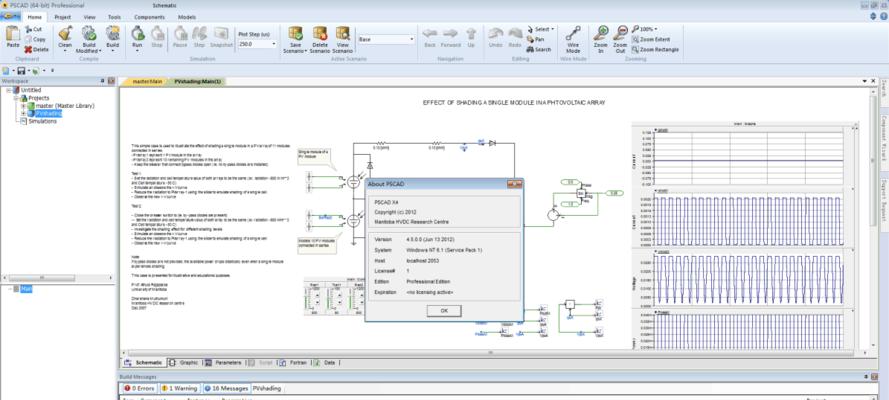Screen dimensions: 889x400
Task: Open the Plot Step value dropdown
Action: (274, 44)
